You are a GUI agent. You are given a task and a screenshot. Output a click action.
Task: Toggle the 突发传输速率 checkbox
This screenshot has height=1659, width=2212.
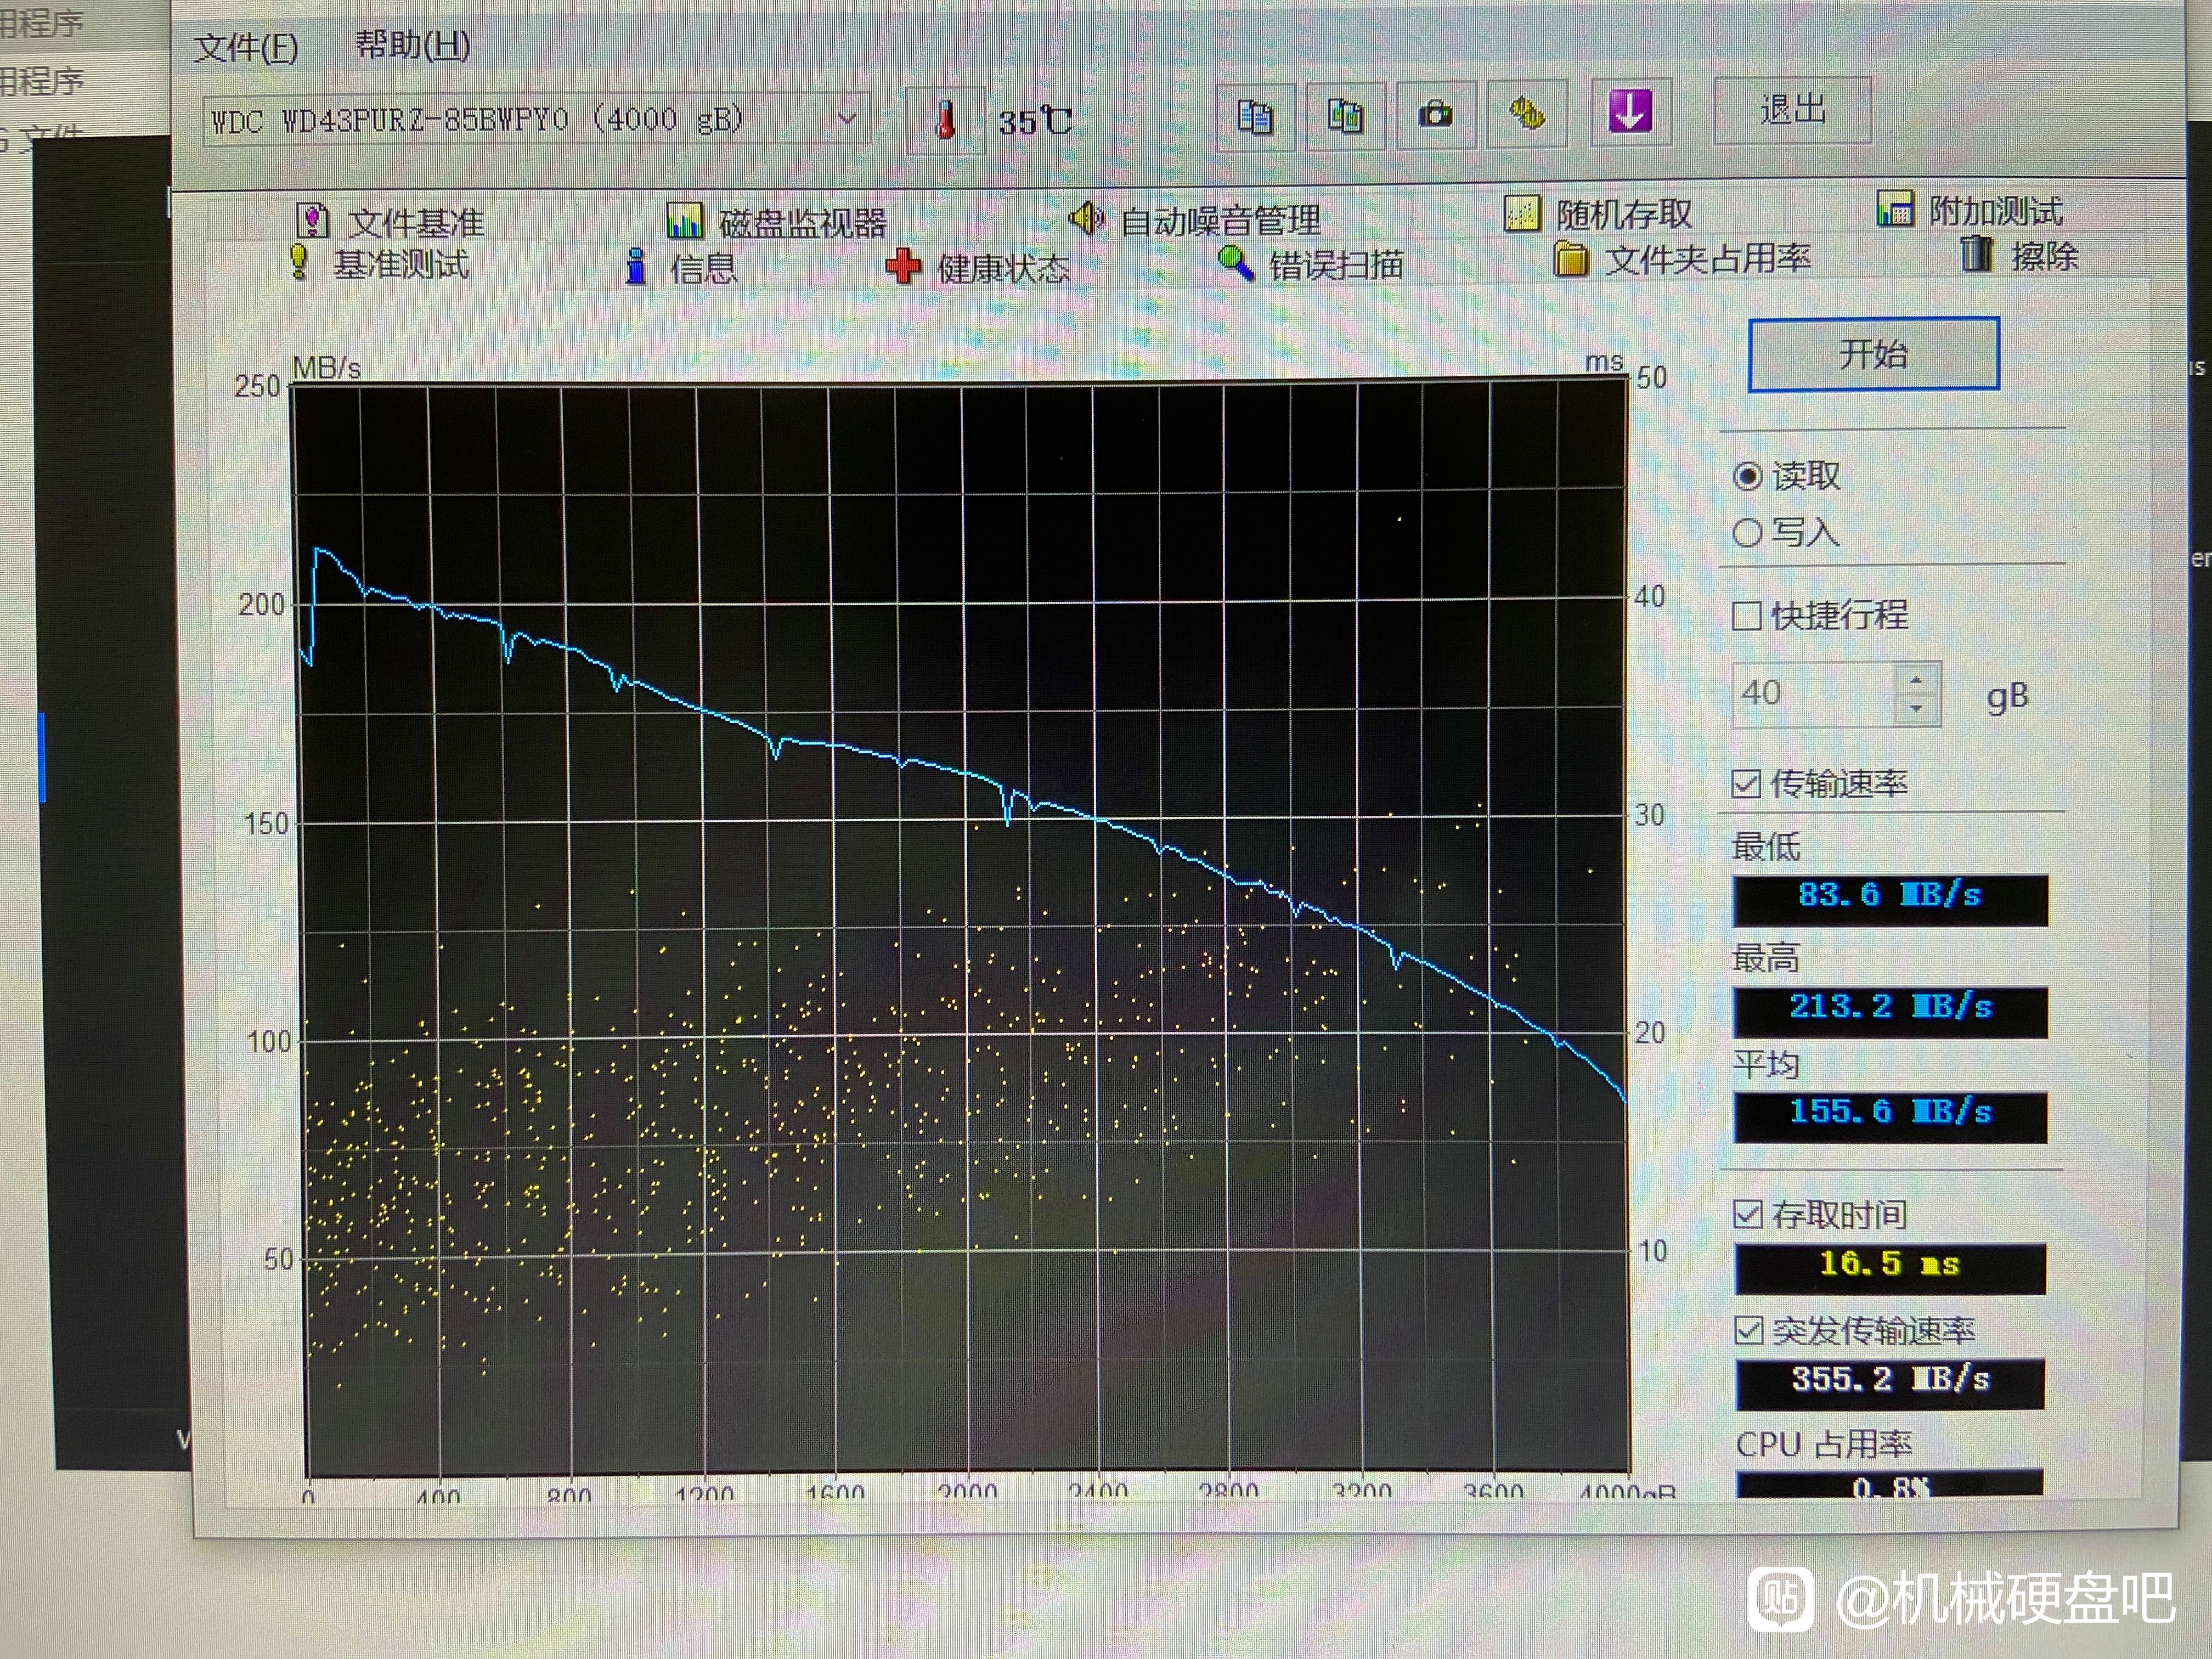[1748, 1330]
